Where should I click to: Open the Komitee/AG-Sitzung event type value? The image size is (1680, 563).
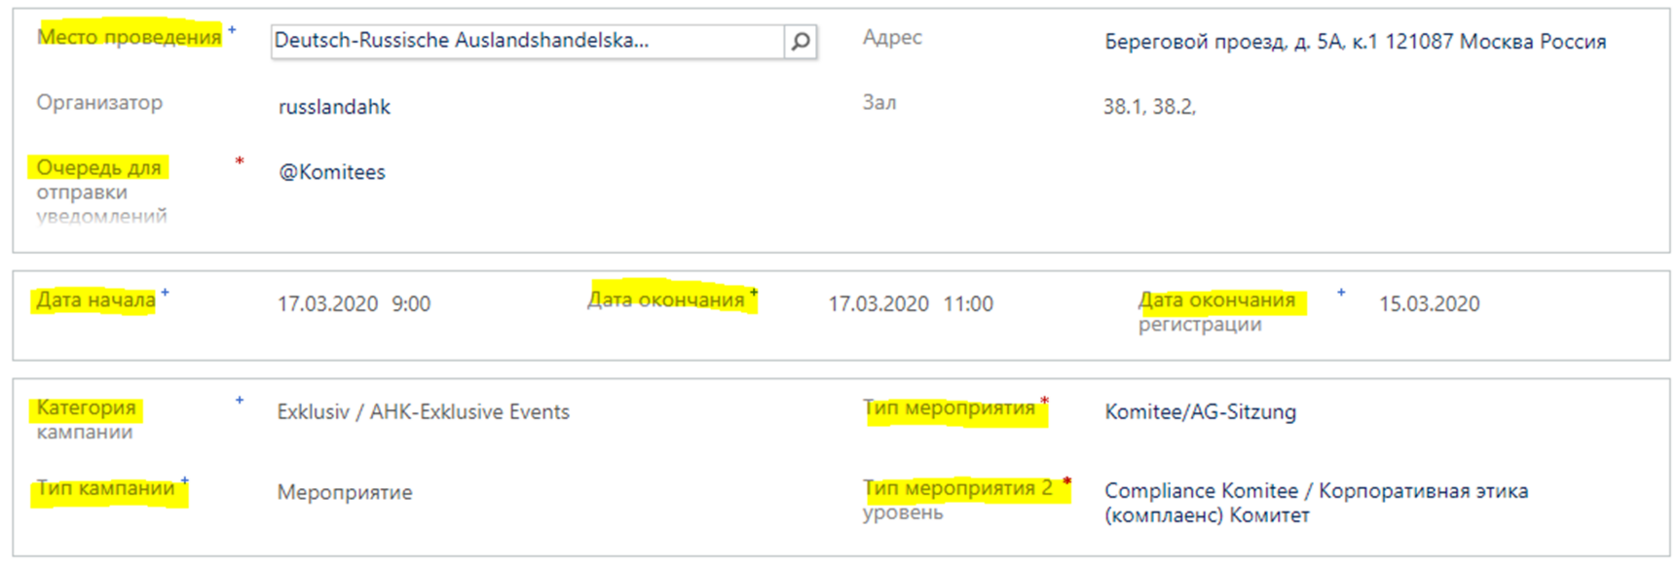click(1200, 412)
